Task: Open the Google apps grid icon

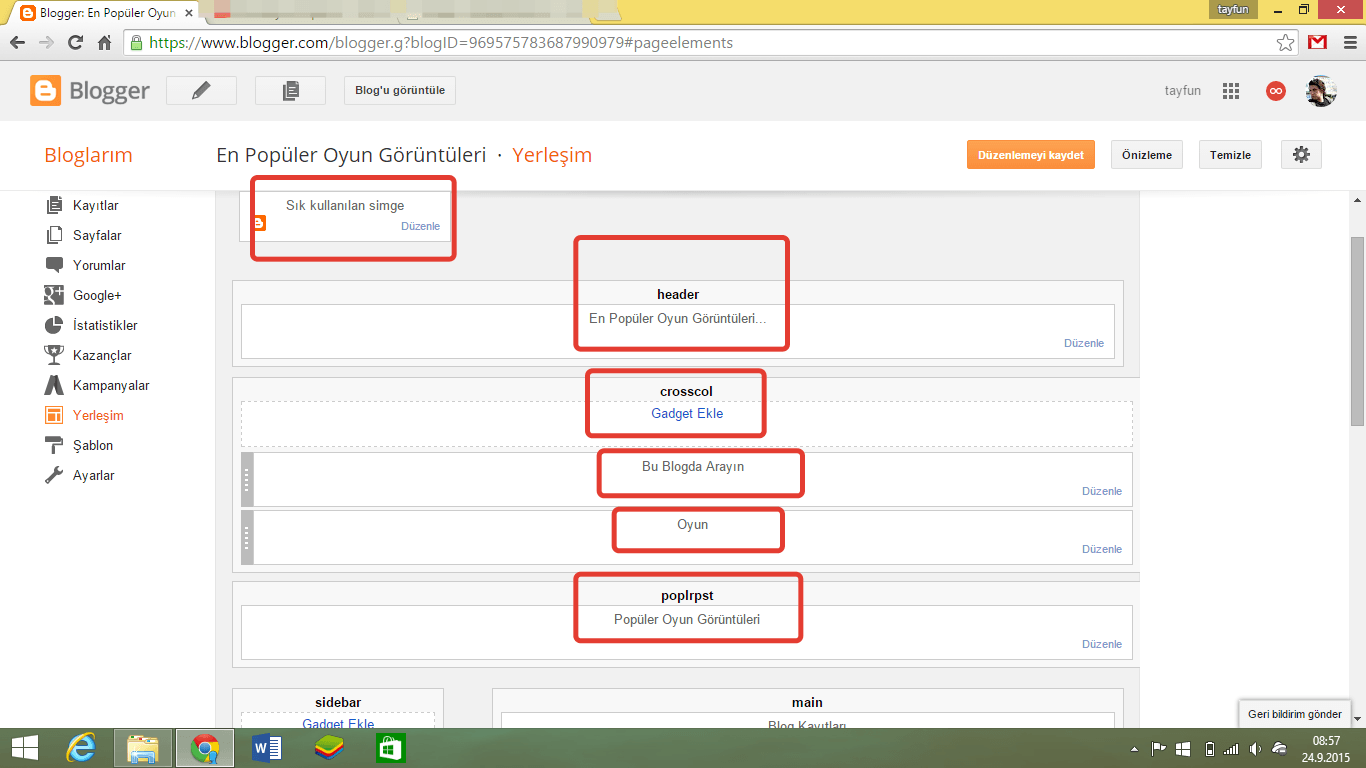Action: click(1231, 91)
